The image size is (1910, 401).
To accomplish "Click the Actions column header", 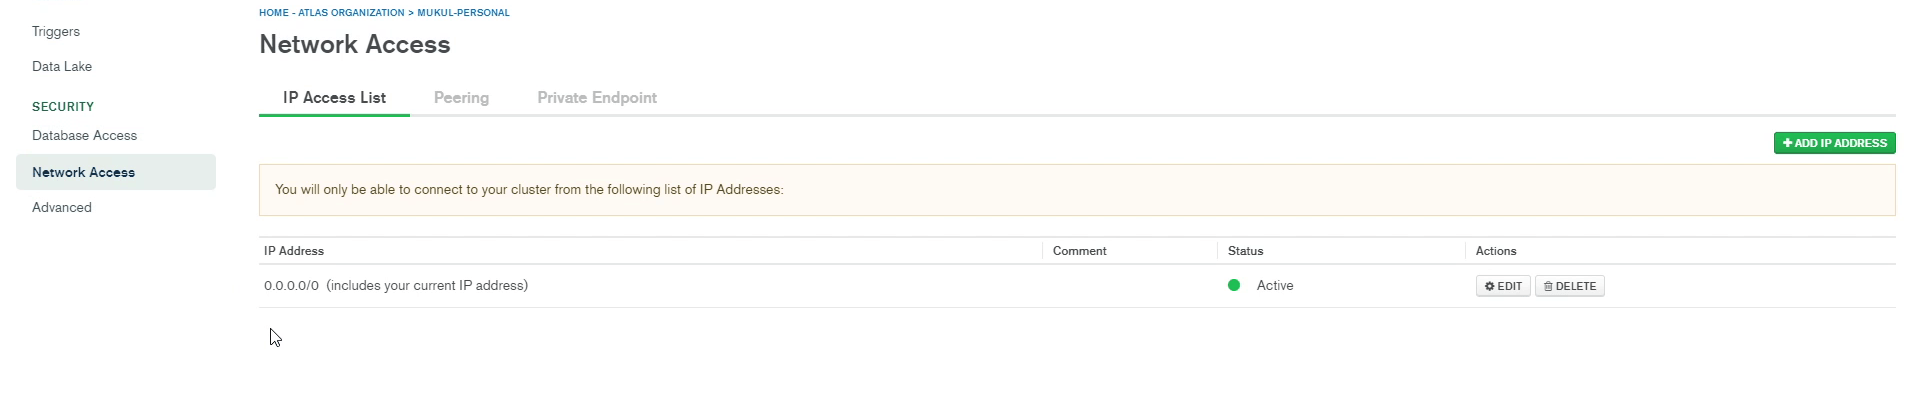I will pos(1495,251).
